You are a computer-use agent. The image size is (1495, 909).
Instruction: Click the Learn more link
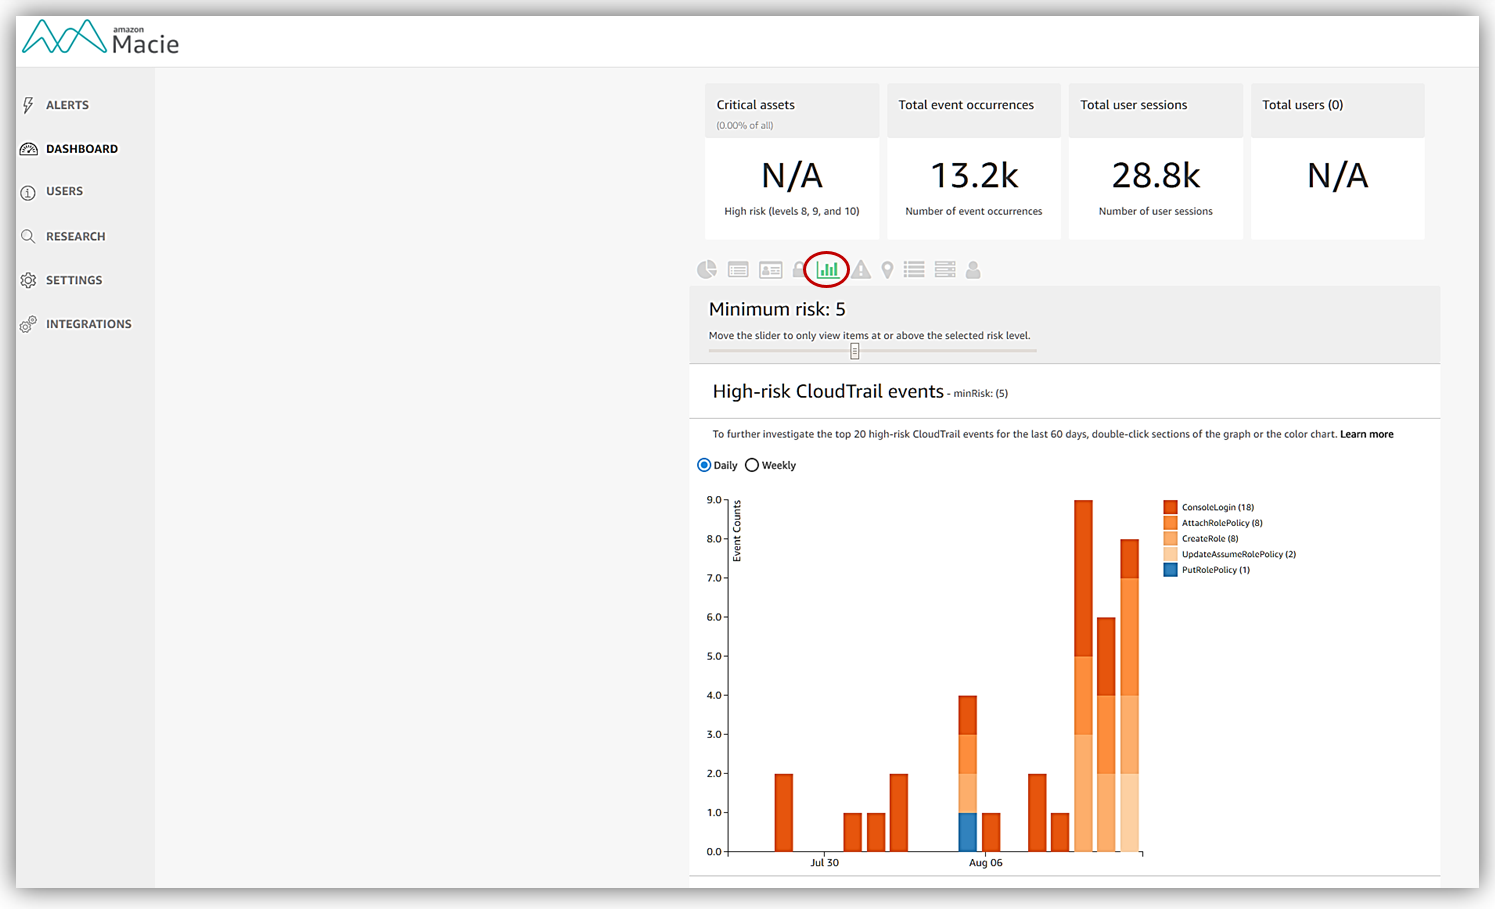pyautogui.click(x=1366, y=434)
